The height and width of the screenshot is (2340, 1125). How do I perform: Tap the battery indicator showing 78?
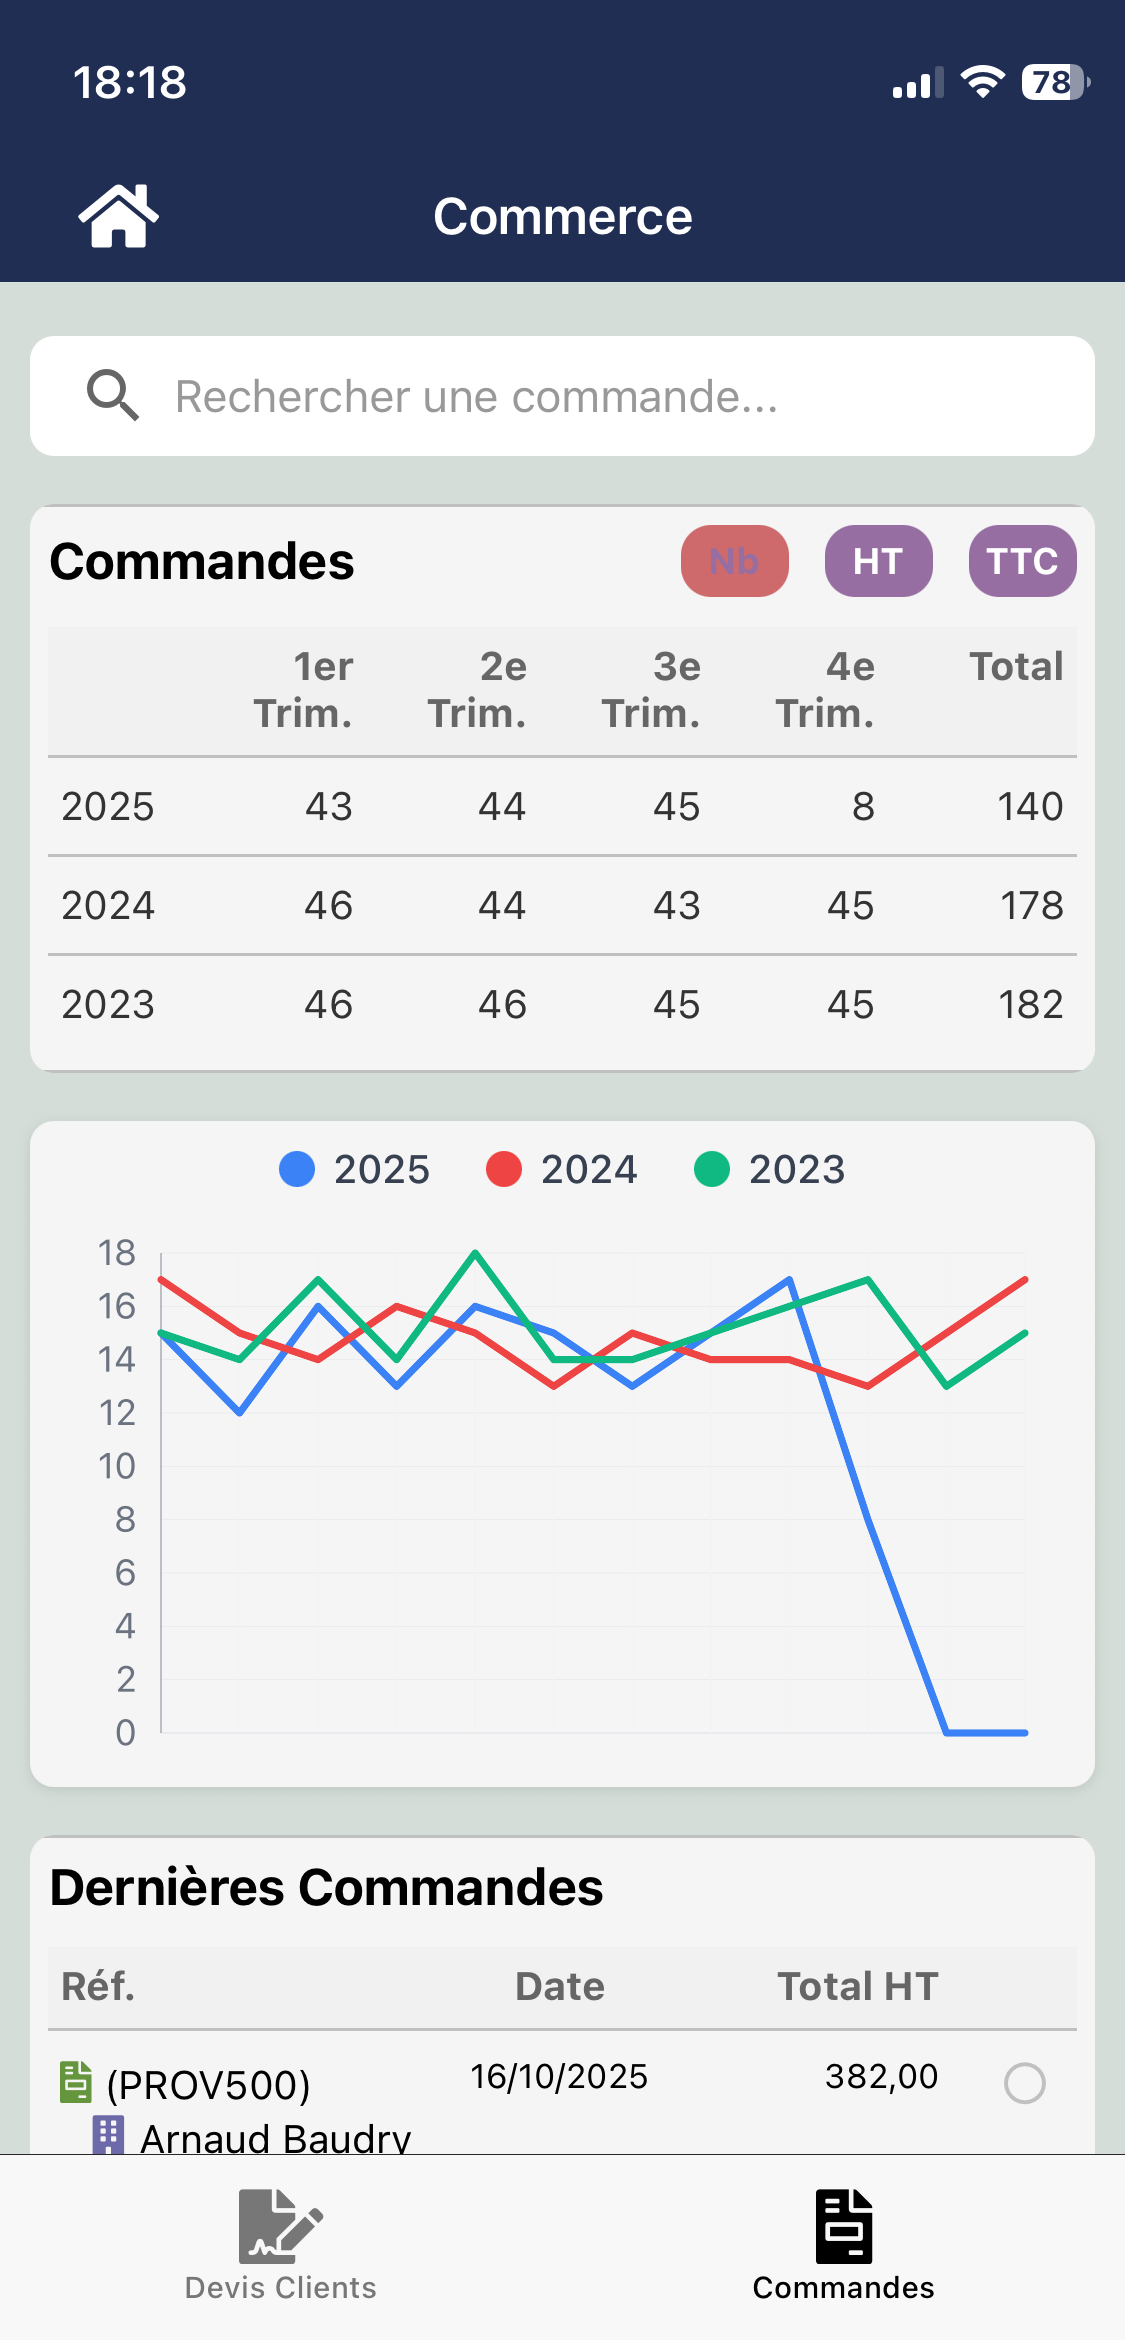[x=1054, y=82]
